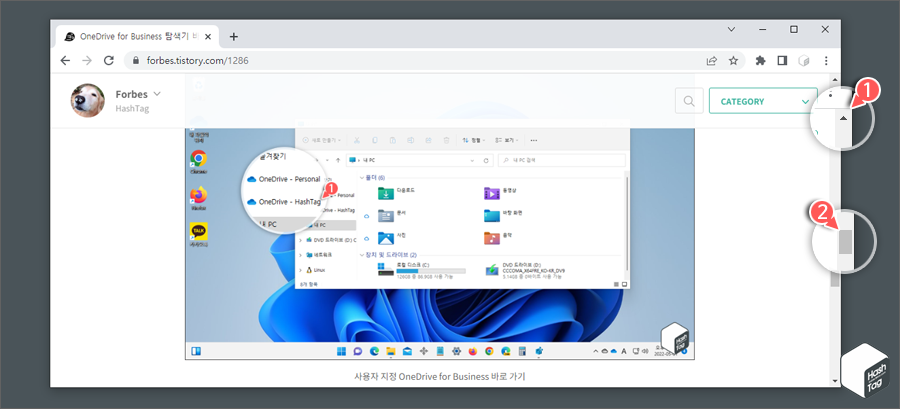
Task: Select 로컬 디스크 (C:) drive in embedded Explorer
Action: [x=422, y=270]
